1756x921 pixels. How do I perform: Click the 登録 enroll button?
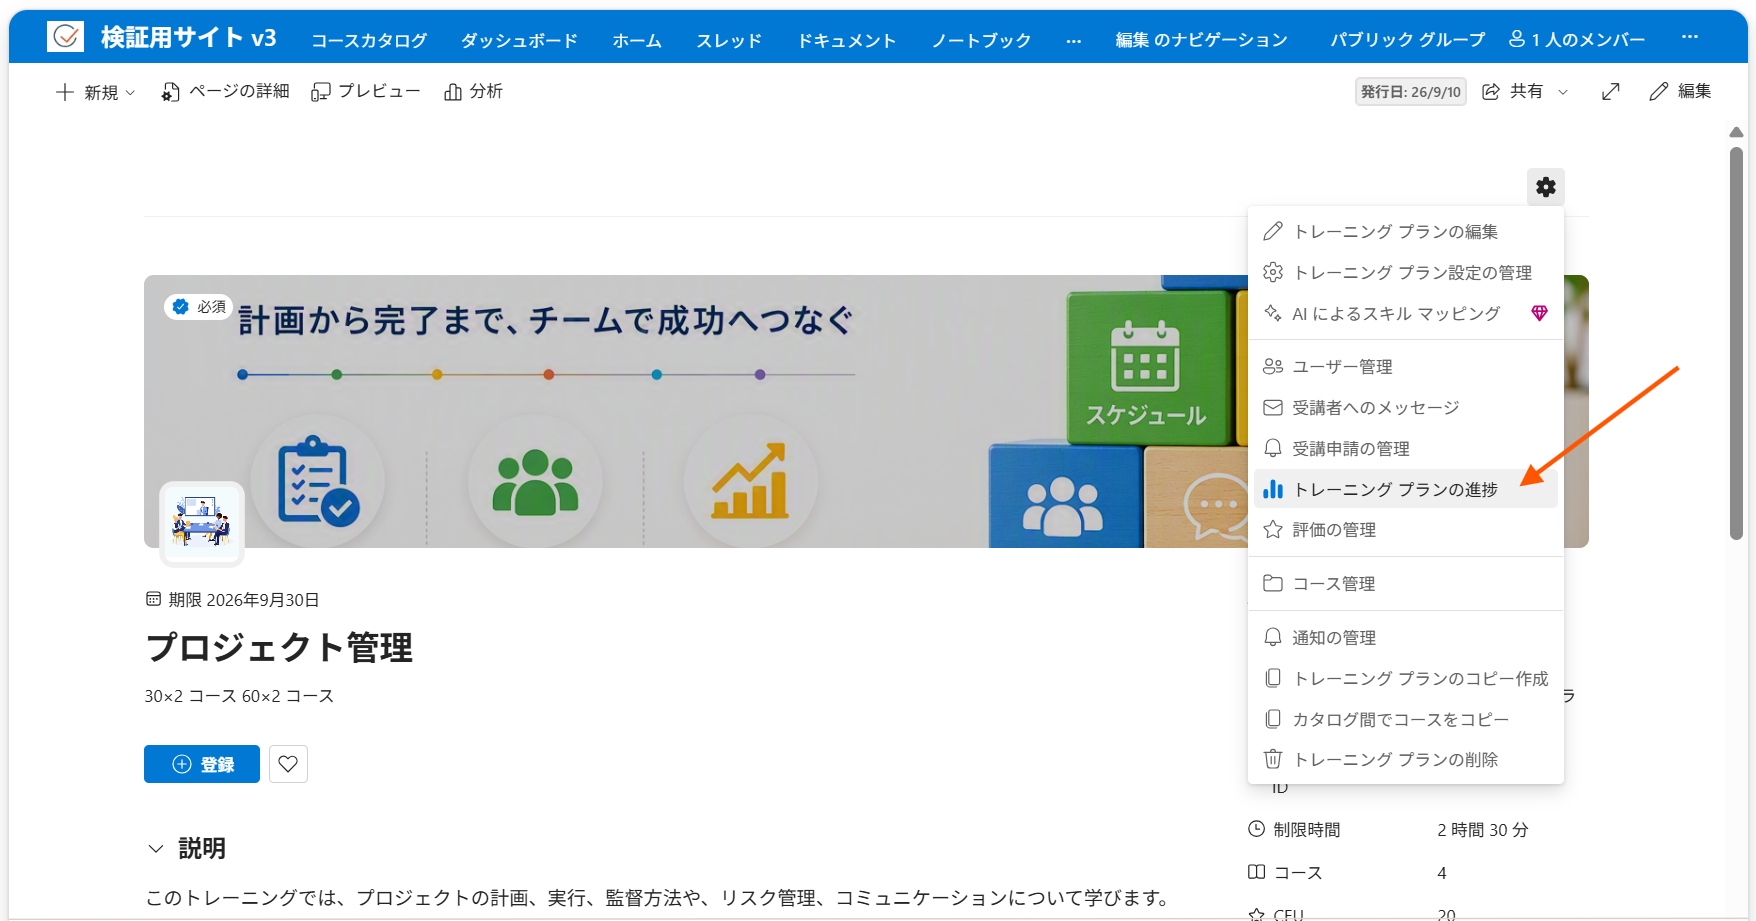[202, 764]
